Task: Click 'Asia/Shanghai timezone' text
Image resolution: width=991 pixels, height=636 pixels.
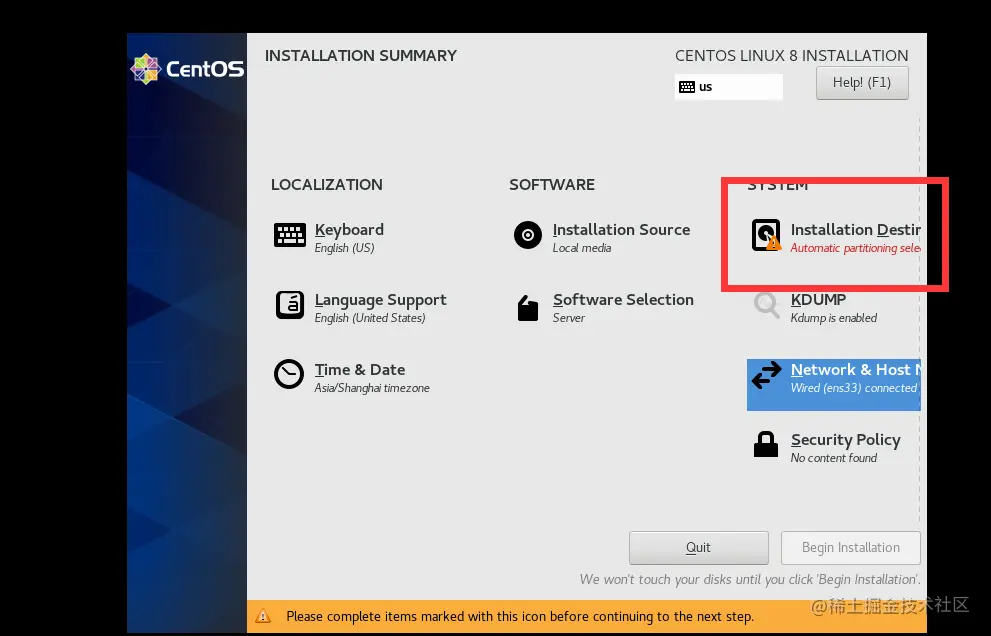Action: (372, 388)
